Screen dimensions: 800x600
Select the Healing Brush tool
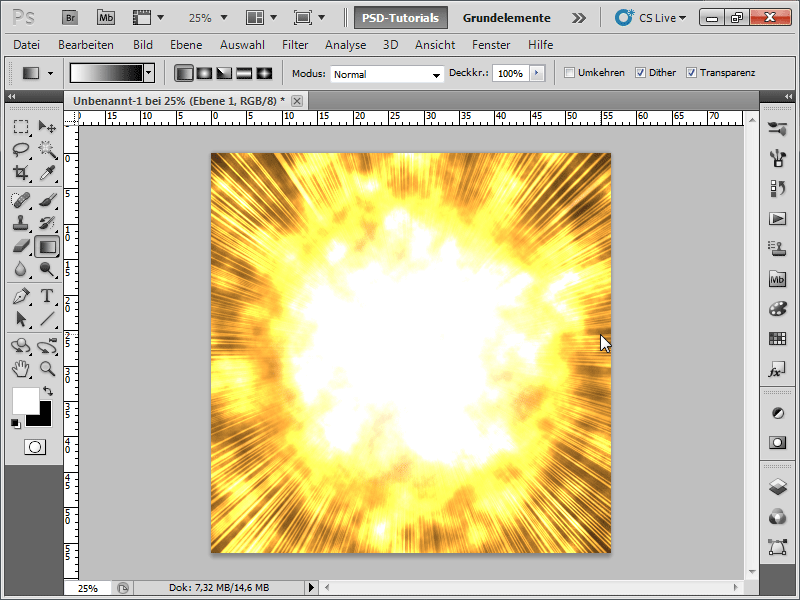click(x=21, y=199)
